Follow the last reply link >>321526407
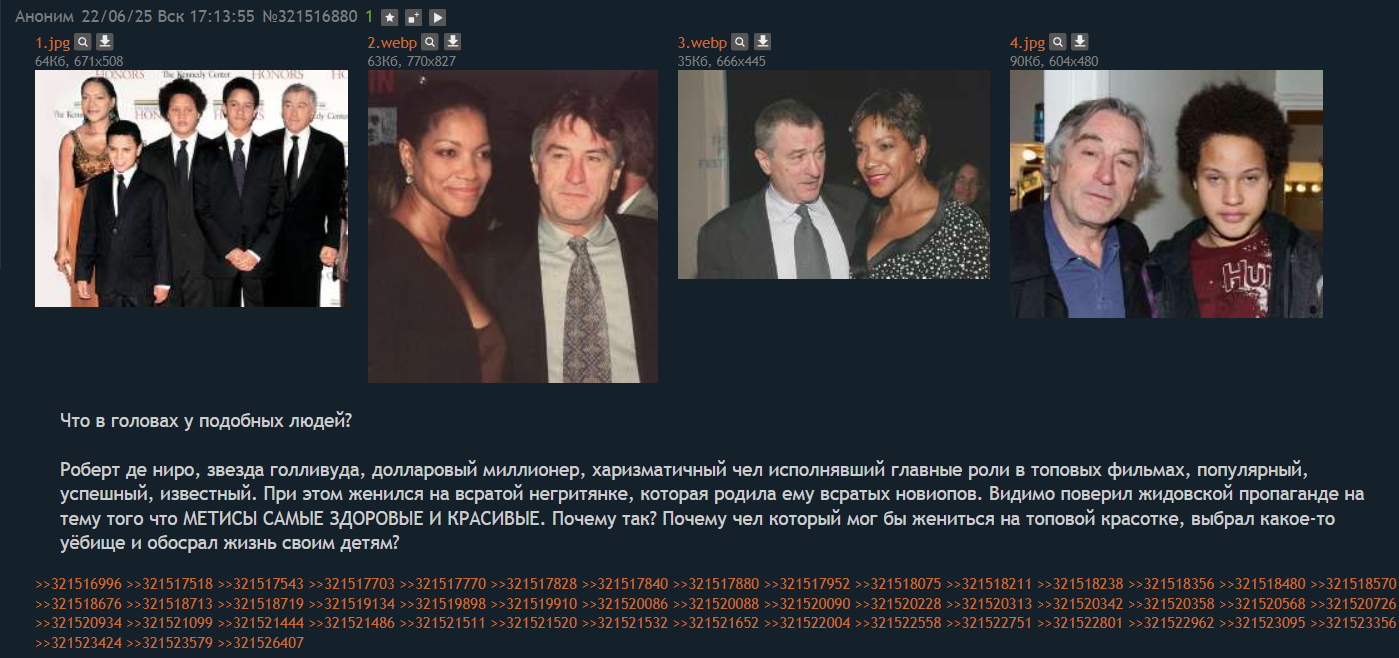 point(260,643)
